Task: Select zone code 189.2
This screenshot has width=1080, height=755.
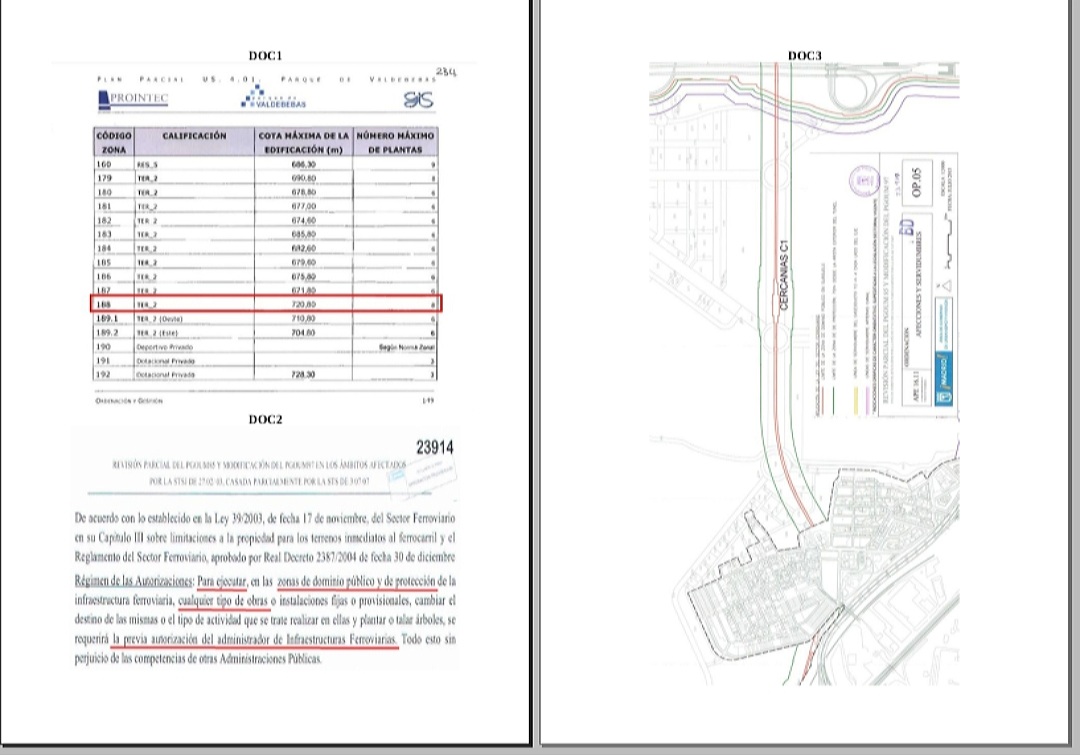Action: (107, 332)
